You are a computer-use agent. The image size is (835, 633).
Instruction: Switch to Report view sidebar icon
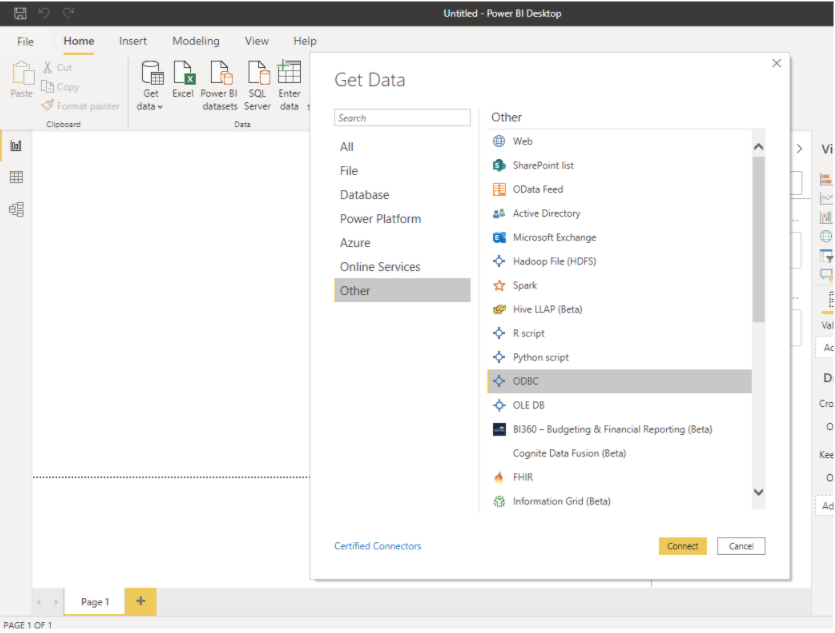(x=16, y=145)
